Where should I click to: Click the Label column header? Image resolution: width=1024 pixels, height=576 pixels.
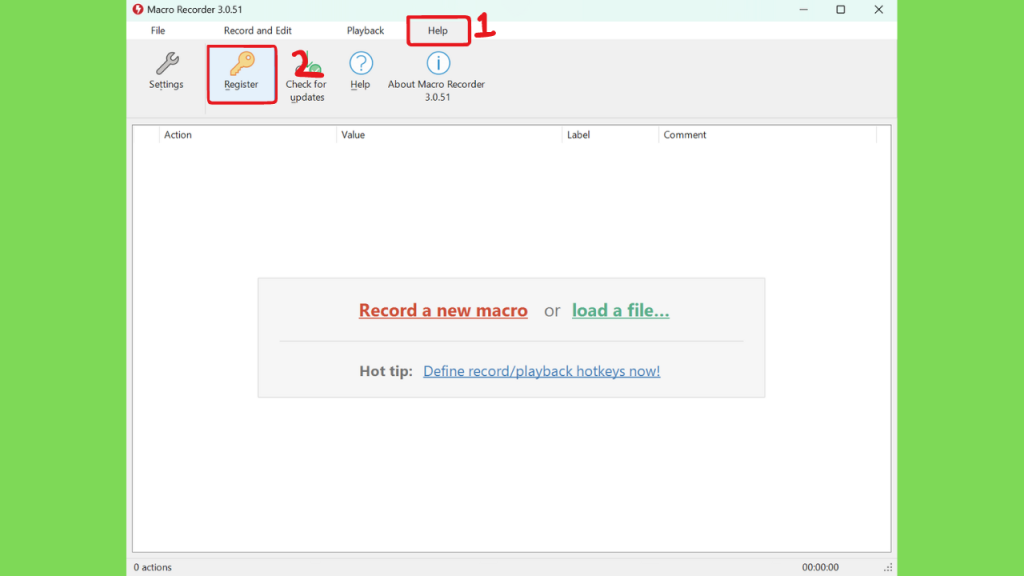pos(610,135)
